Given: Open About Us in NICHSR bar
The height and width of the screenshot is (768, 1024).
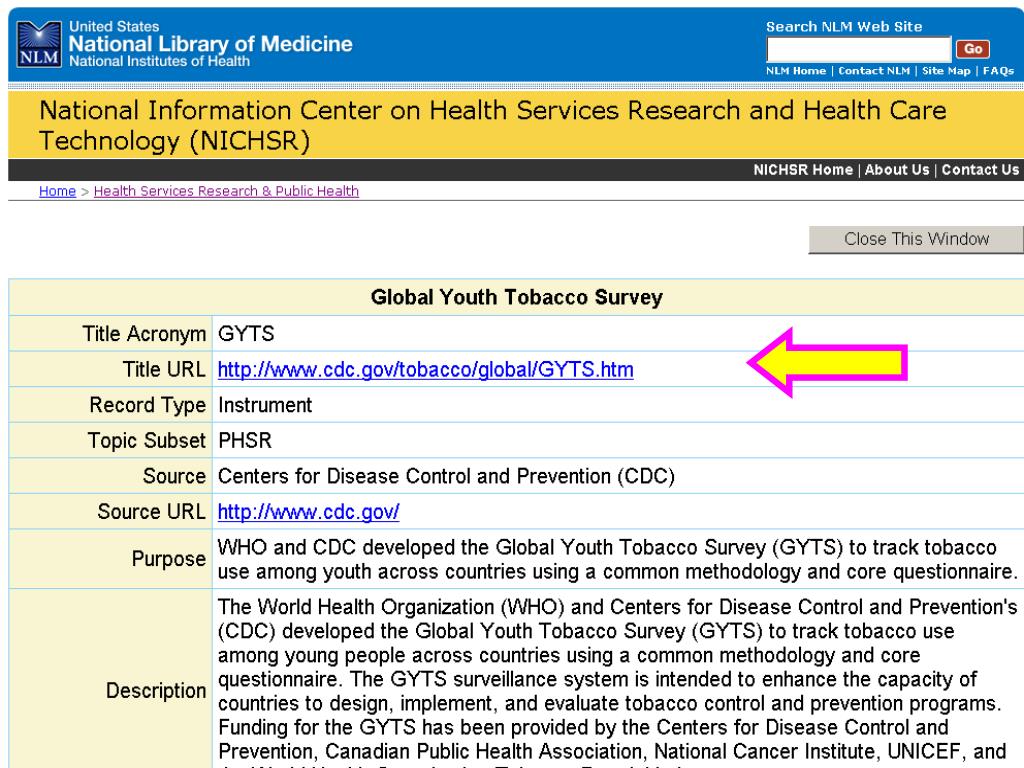Looking at the screenshot, I should click(x=897, y=170).
